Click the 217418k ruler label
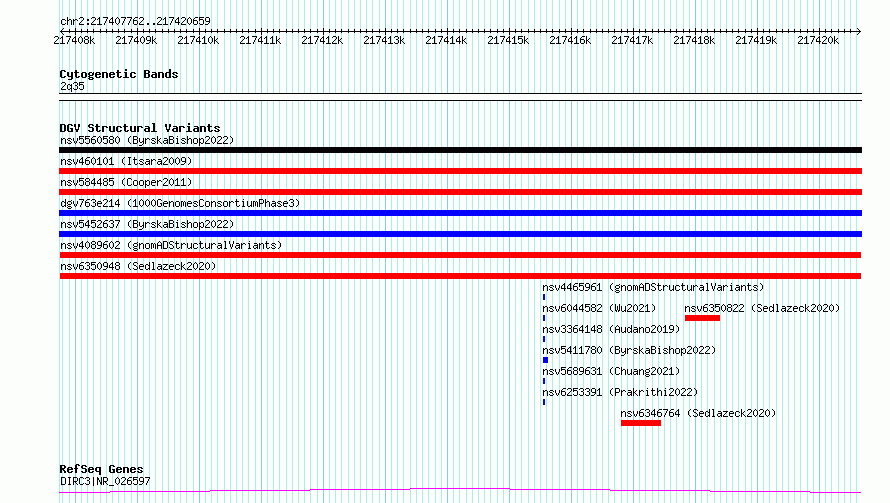This screenshot has width=890, height=503. [694, 40]
